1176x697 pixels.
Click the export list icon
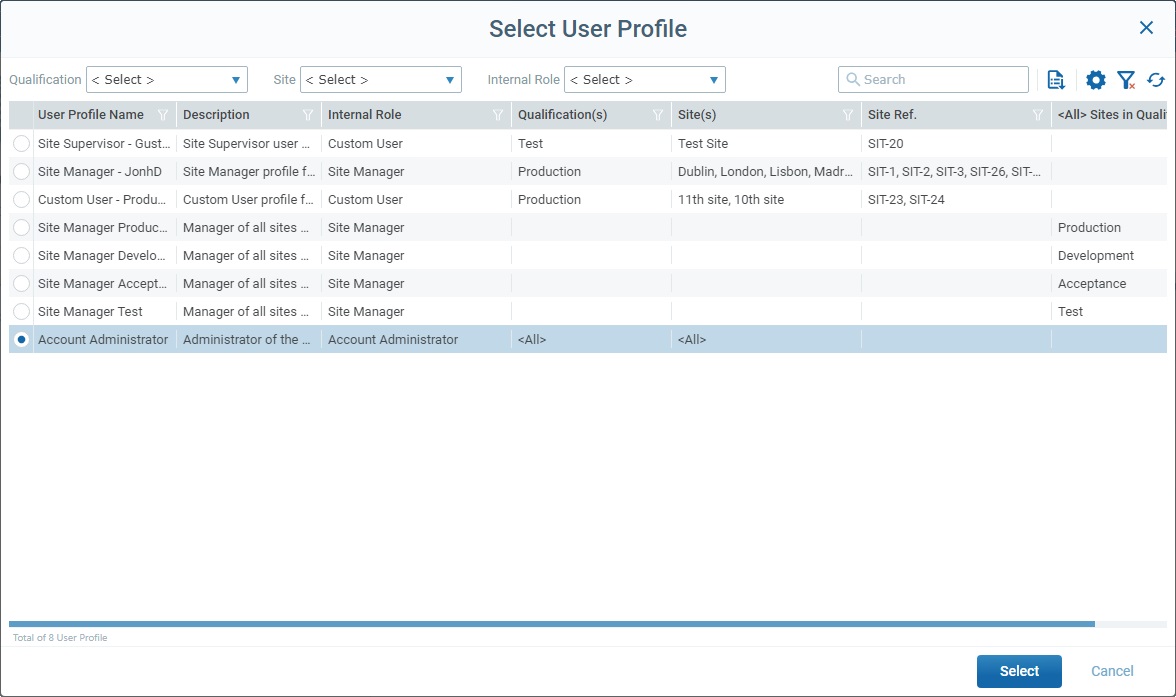point(1056,79)
